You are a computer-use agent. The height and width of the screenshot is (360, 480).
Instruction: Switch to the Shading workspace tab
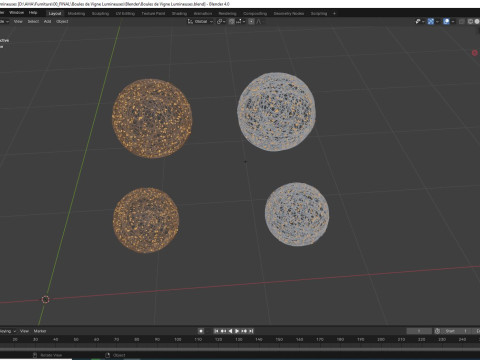179,14
